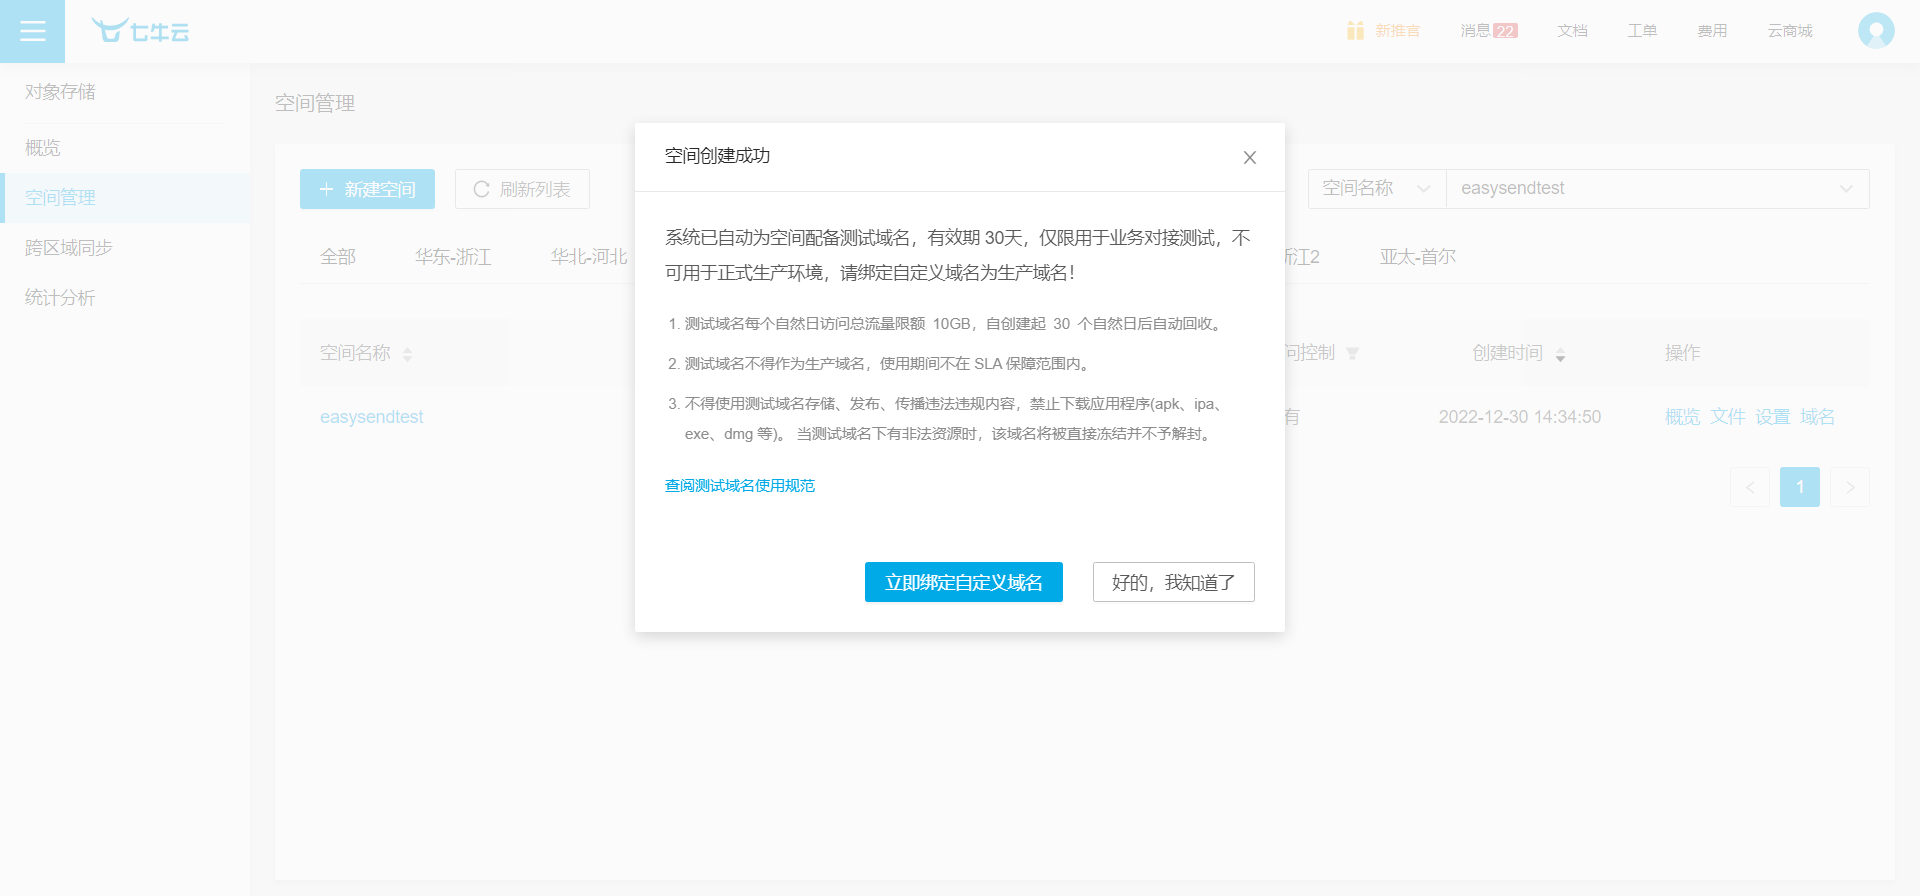1920x896 pixels.
Task: Open 跨区域同步 in the sidebar
Action: (69, 248)
